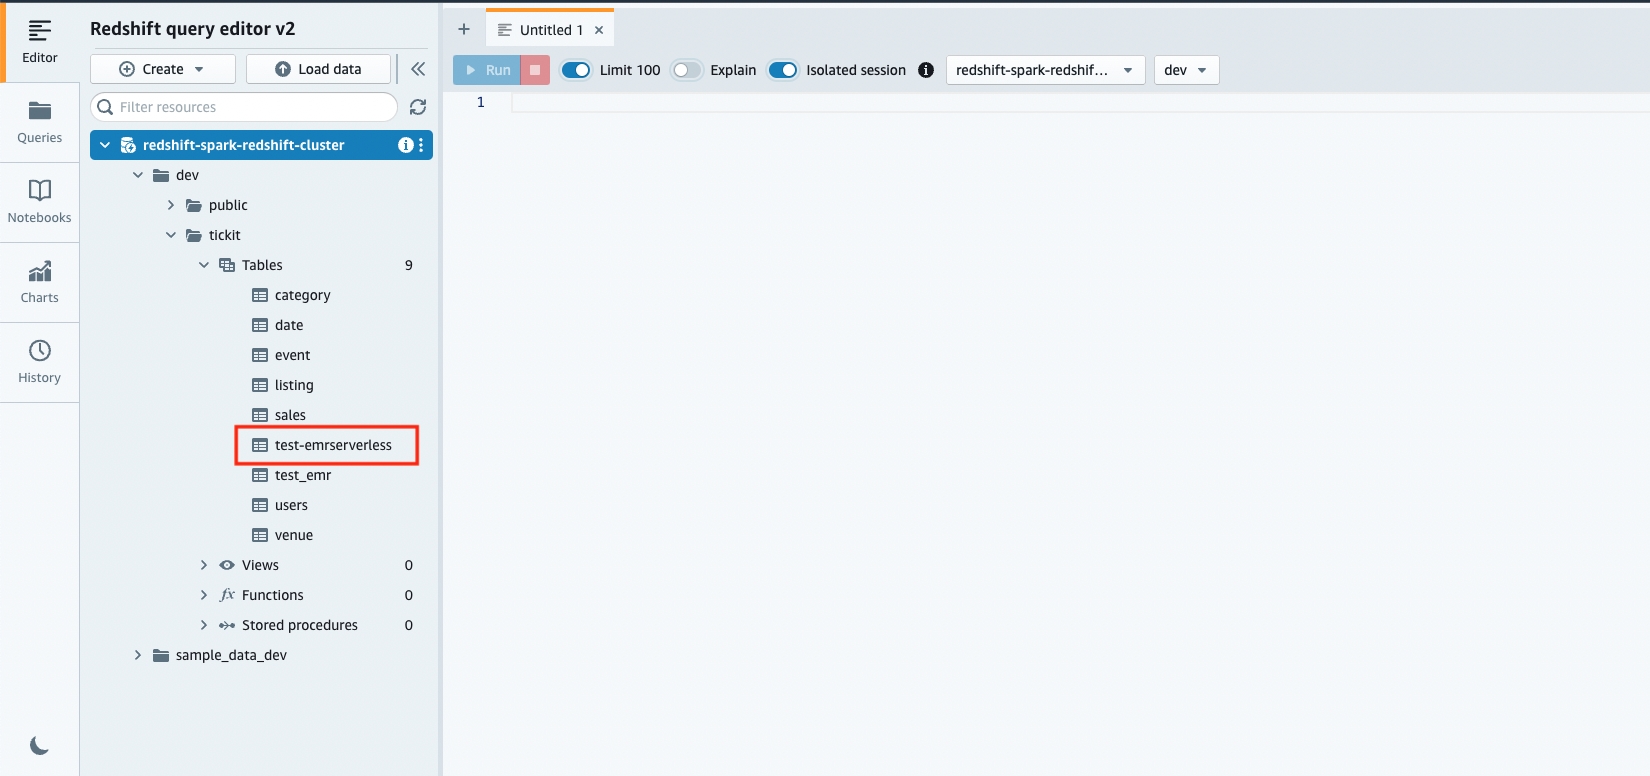Click the public schema folder icon

point(194,205)
